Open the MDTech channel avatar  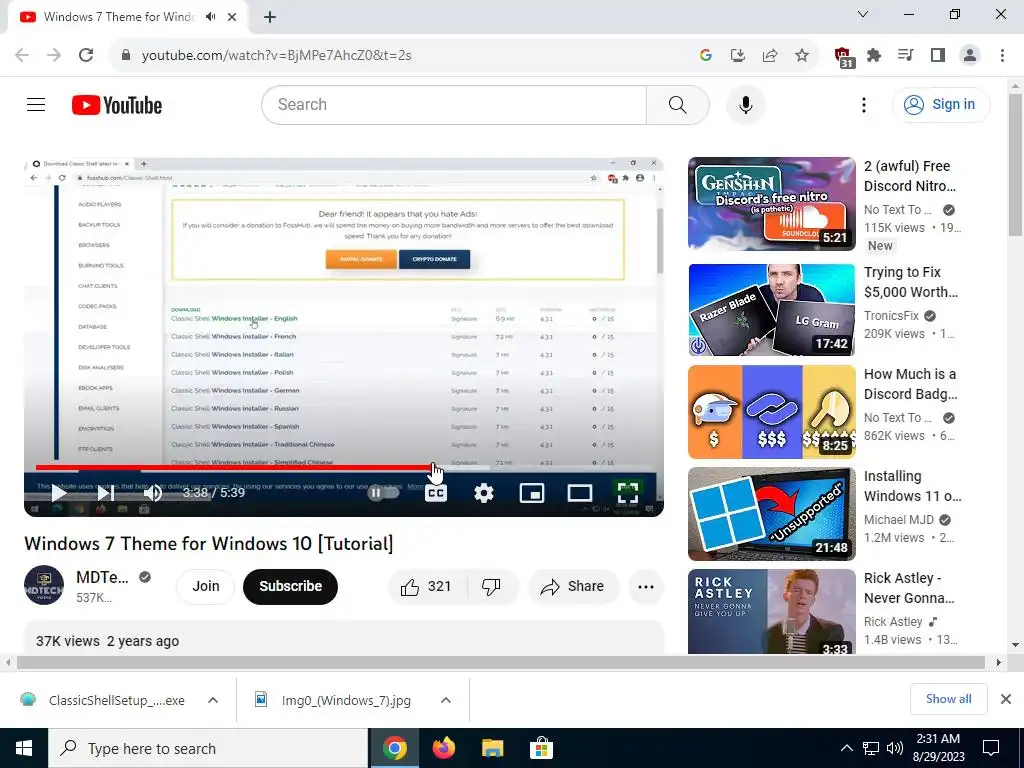[x=44, y=585]
